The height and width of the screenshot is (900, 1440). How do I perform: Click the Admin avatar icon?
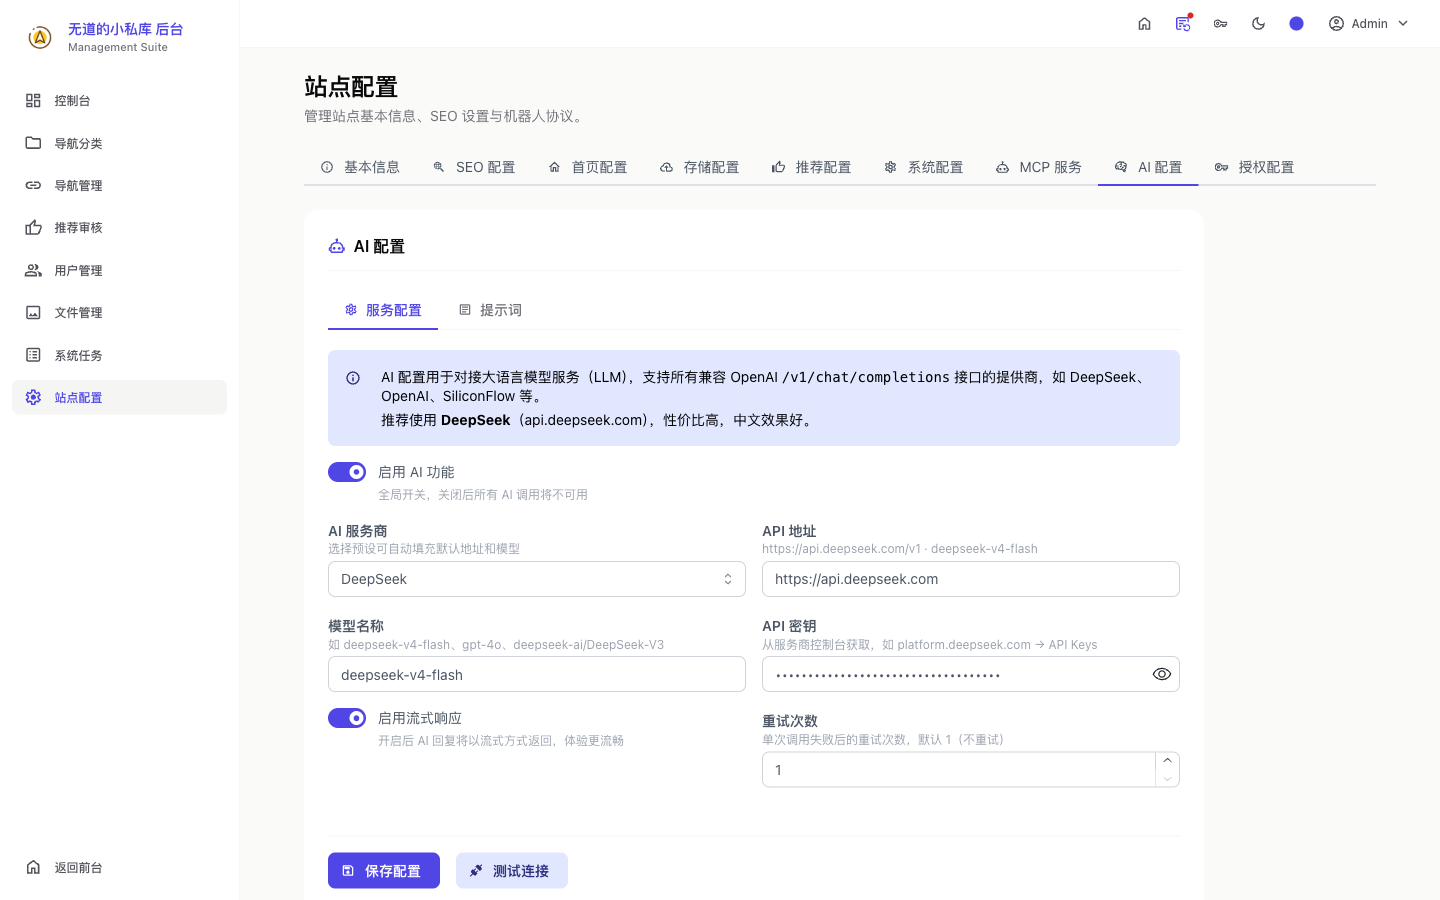(x=1336, y=24)
